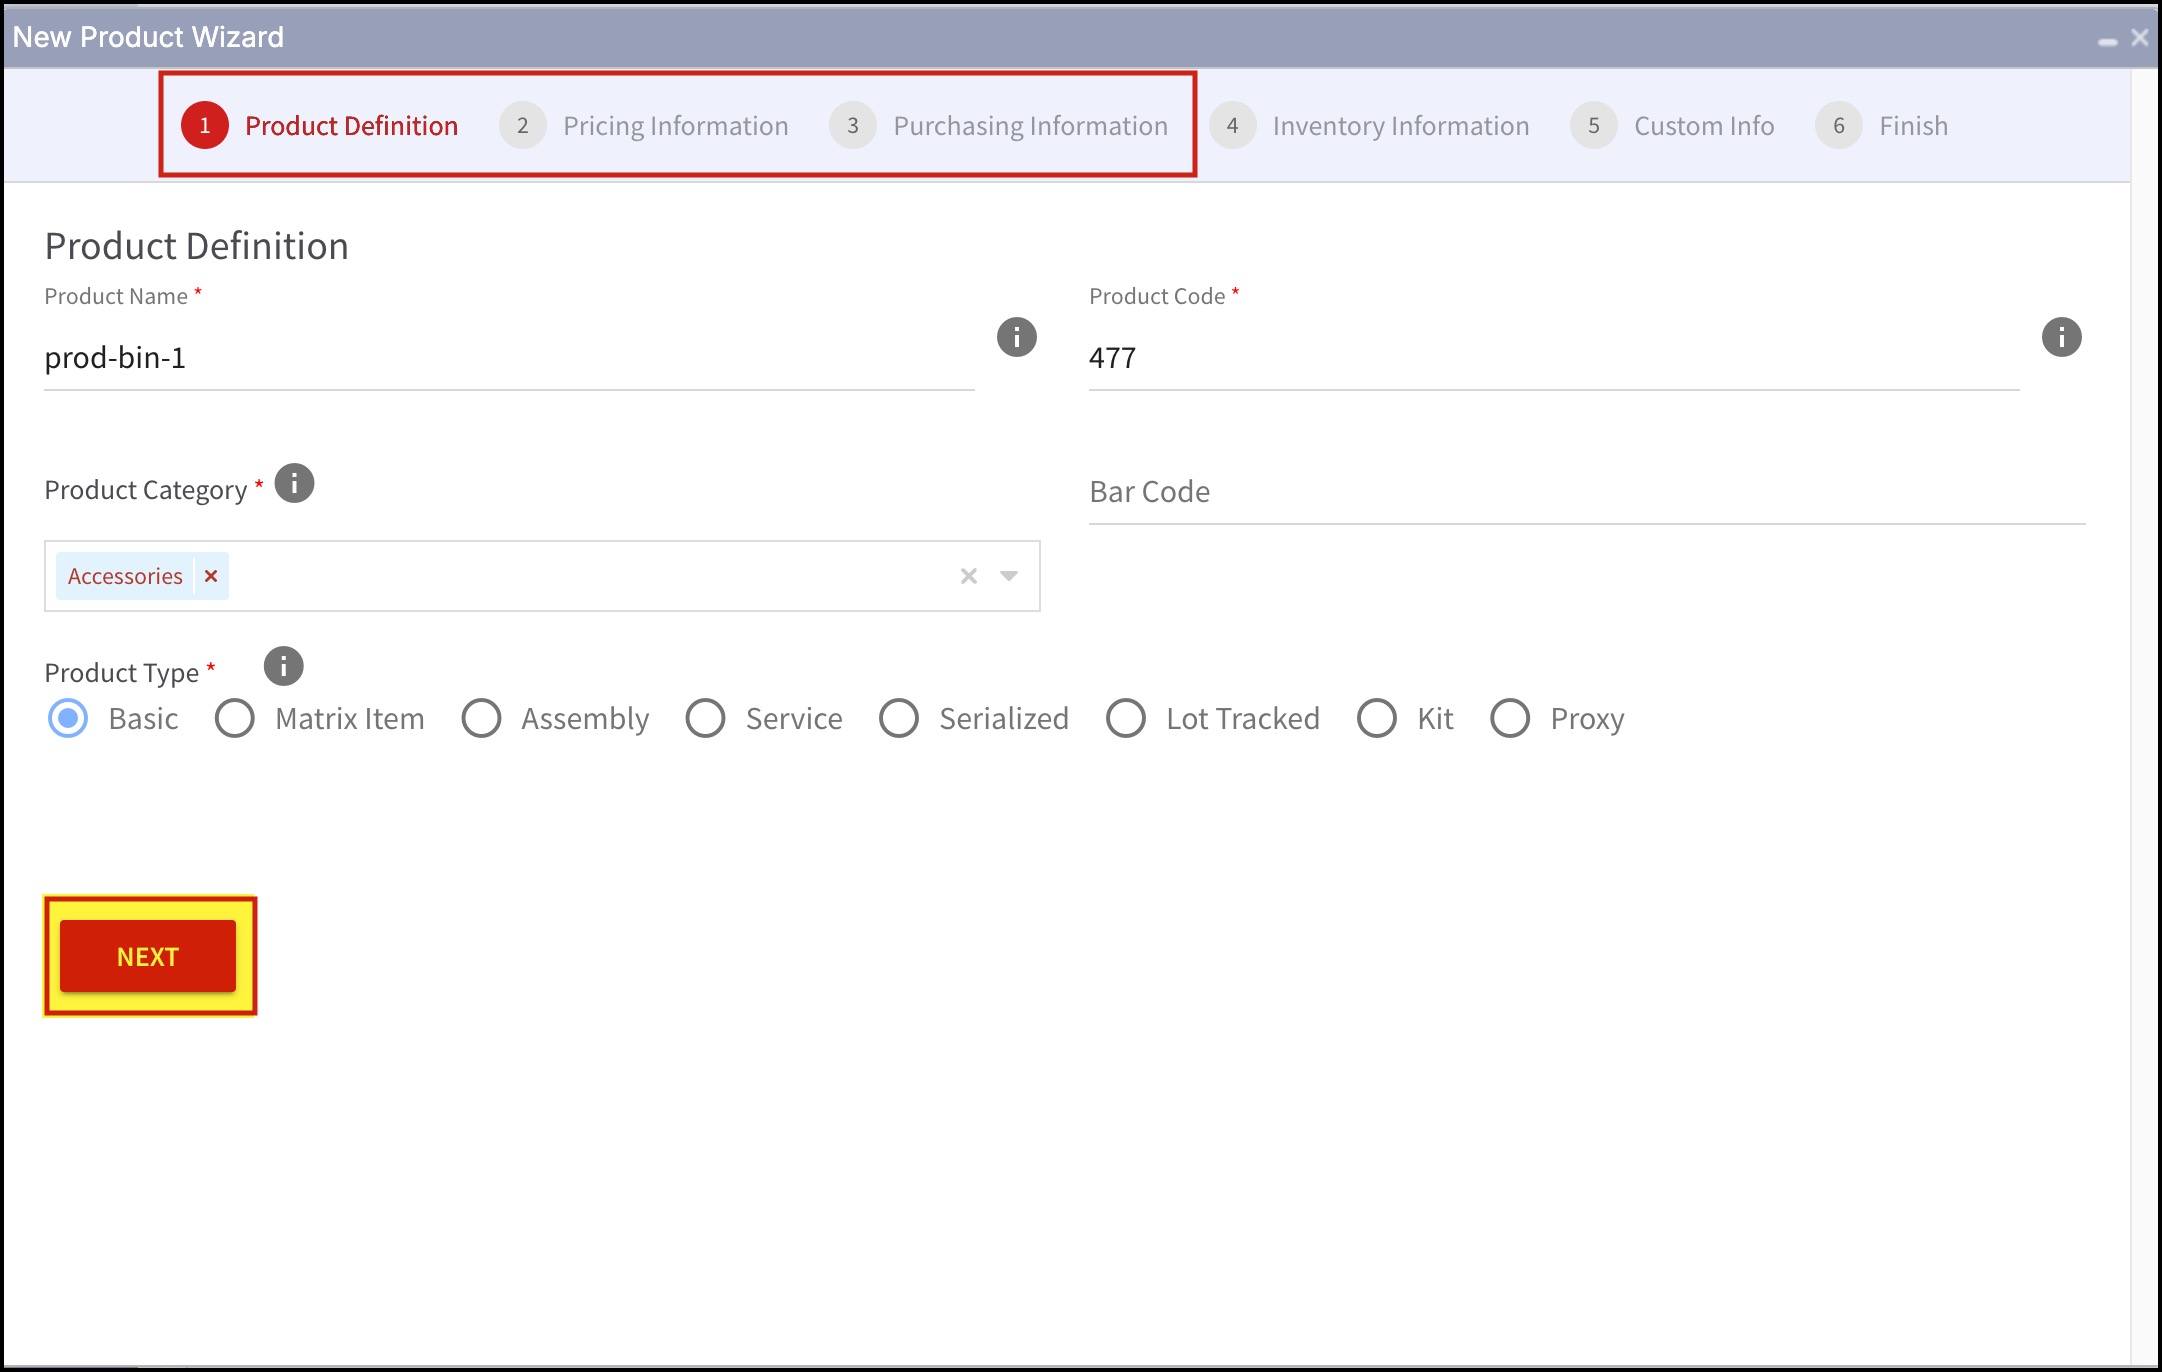Click the New Product Wizard title text
The height and width of the screenshot is (1372, 2162).
click(148, 37)
